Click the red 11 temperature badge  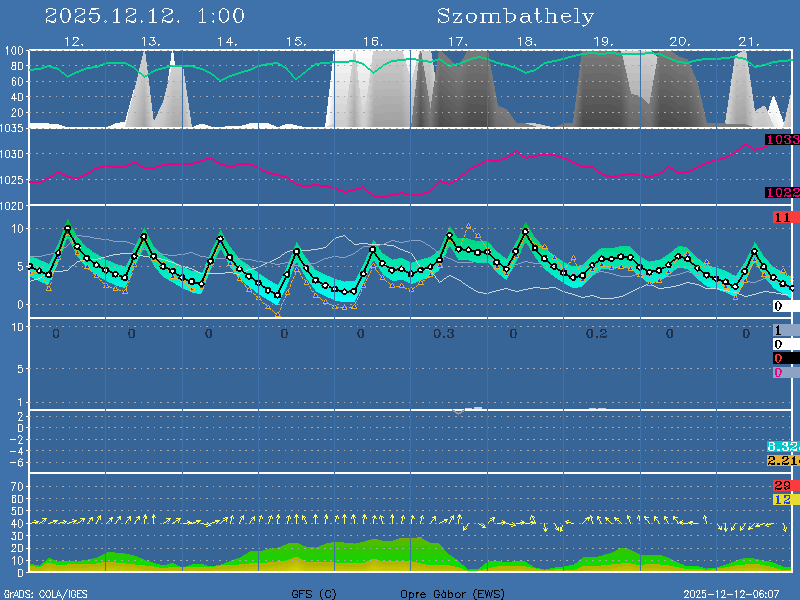point(782,217)
